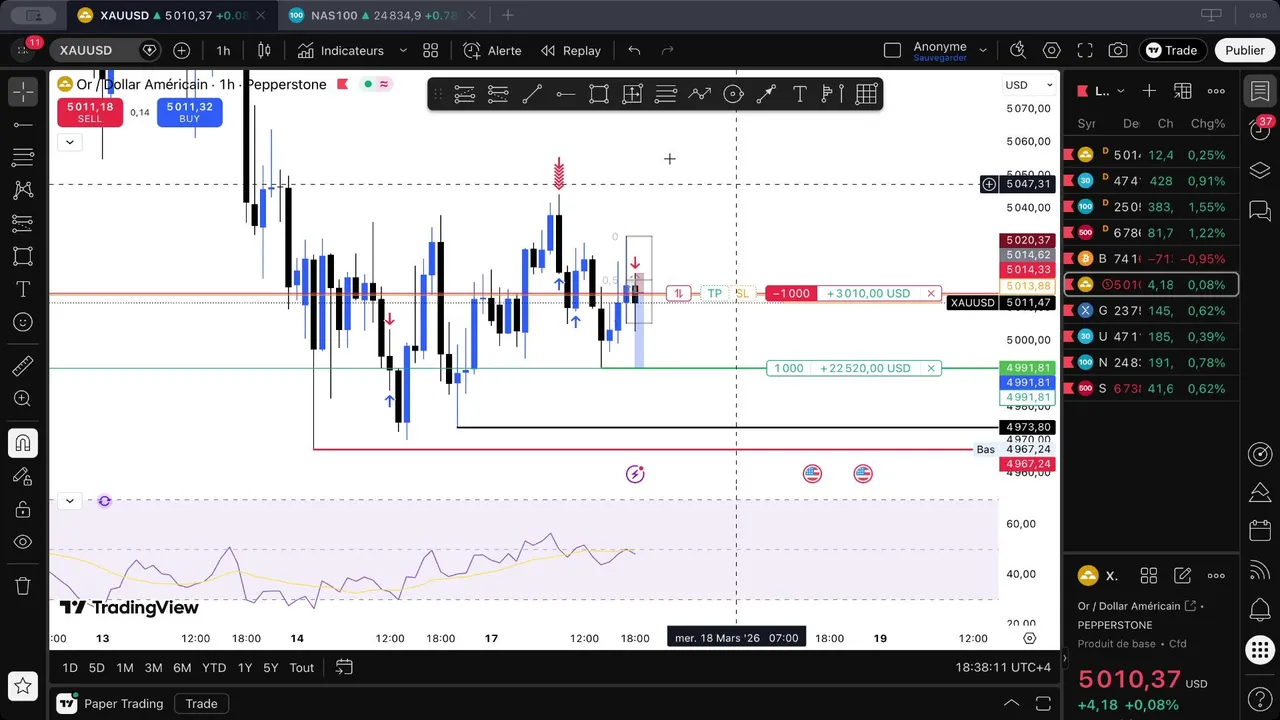
Task: Select the trend line tool in floating toolbar
Action: click(x=532, y=94)
